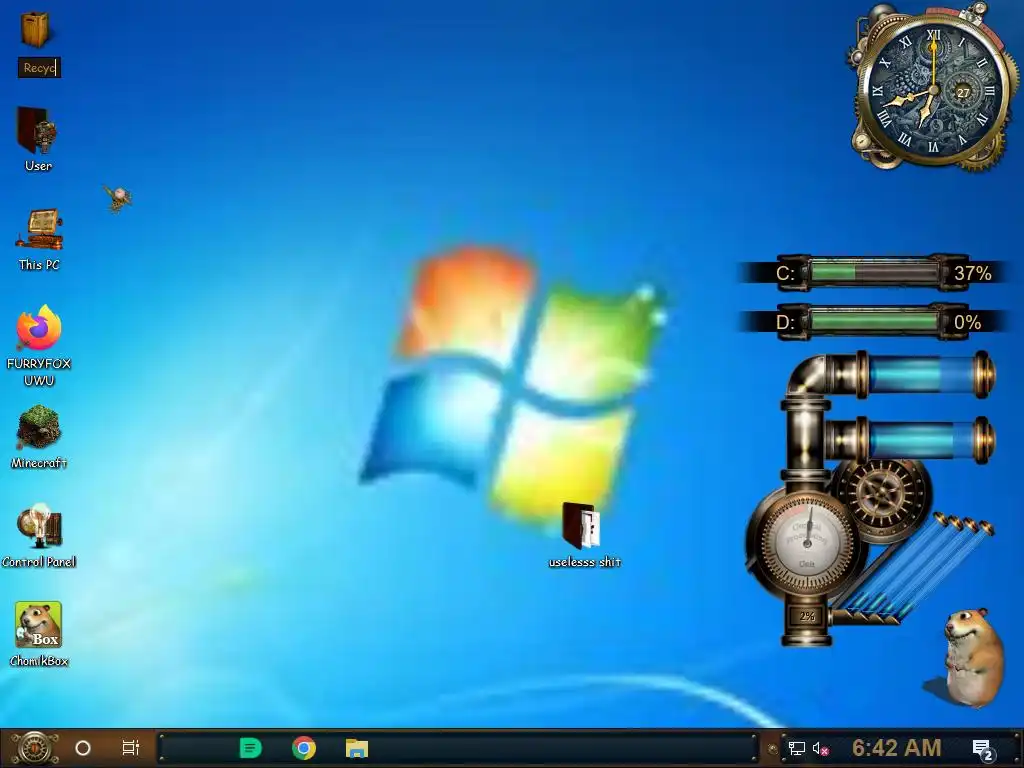1024x768 pixels.
Task: Unmute the muted volume tray icon
Action: tap(821, 748)
